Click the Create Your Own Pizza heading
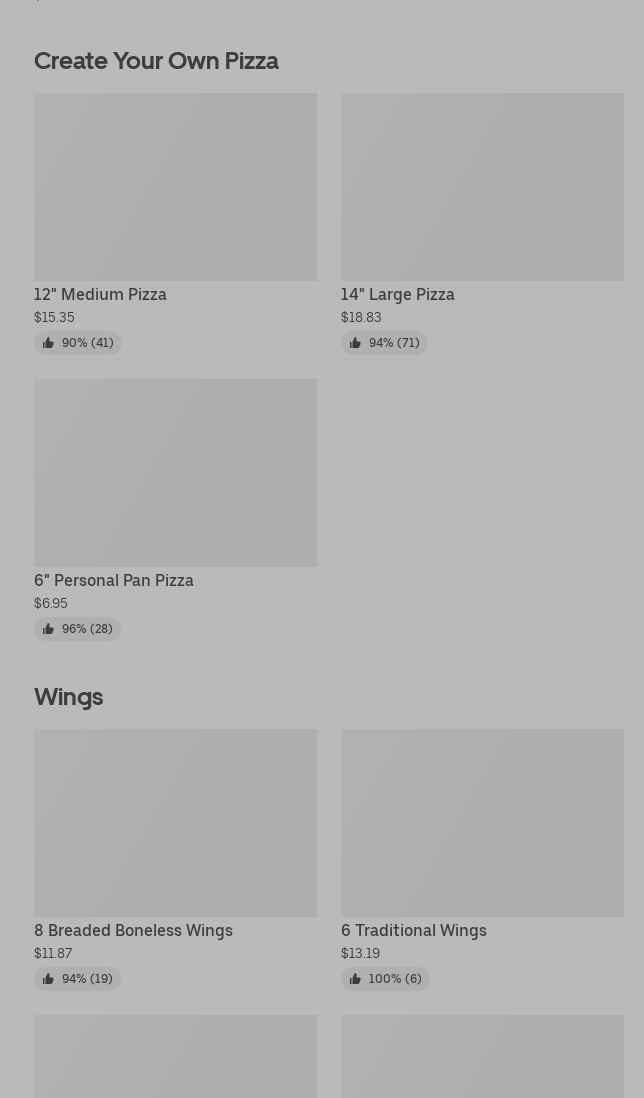The image size is (644, 1098). click(156, 61)
